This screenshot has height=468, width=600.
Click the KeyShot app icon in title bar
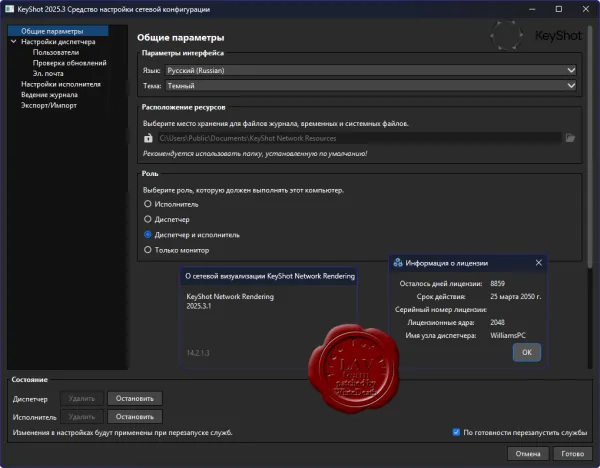9,9
